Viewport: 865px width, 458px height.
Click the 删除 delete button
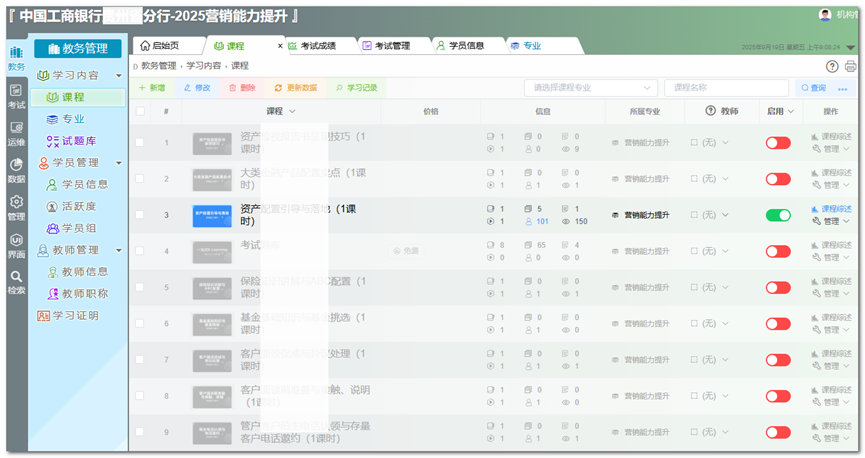pos(242,88)
